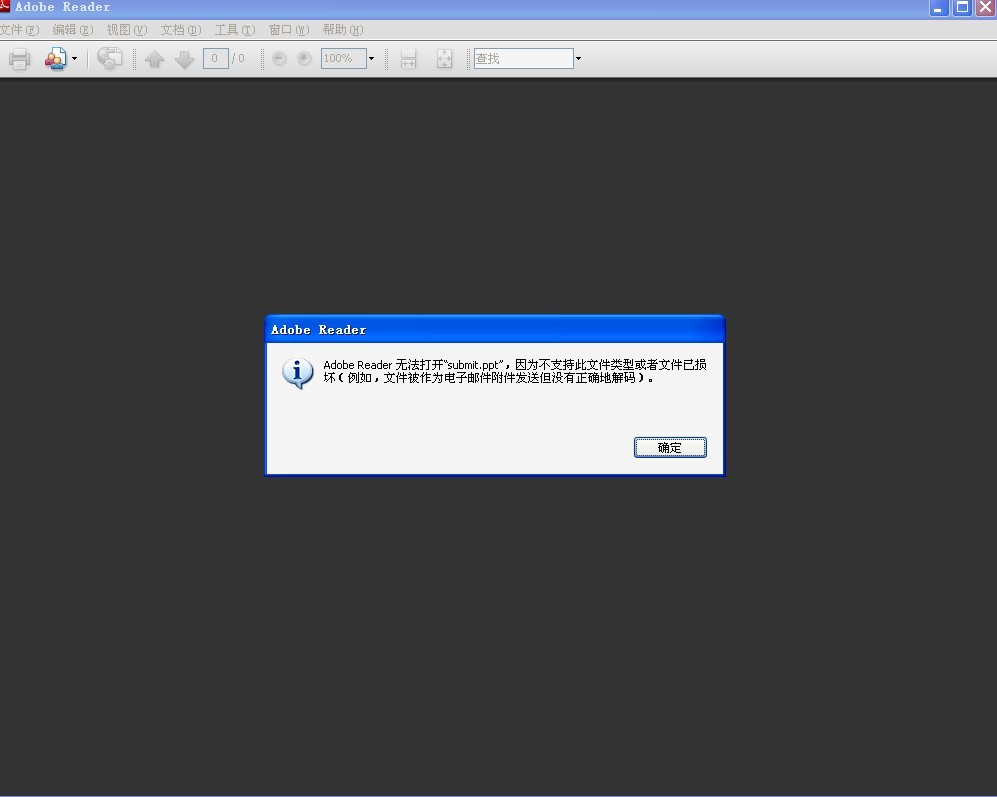The image size is (997, 797).
Task: Click the zoom out minus icon
Action: pos(279,59)
